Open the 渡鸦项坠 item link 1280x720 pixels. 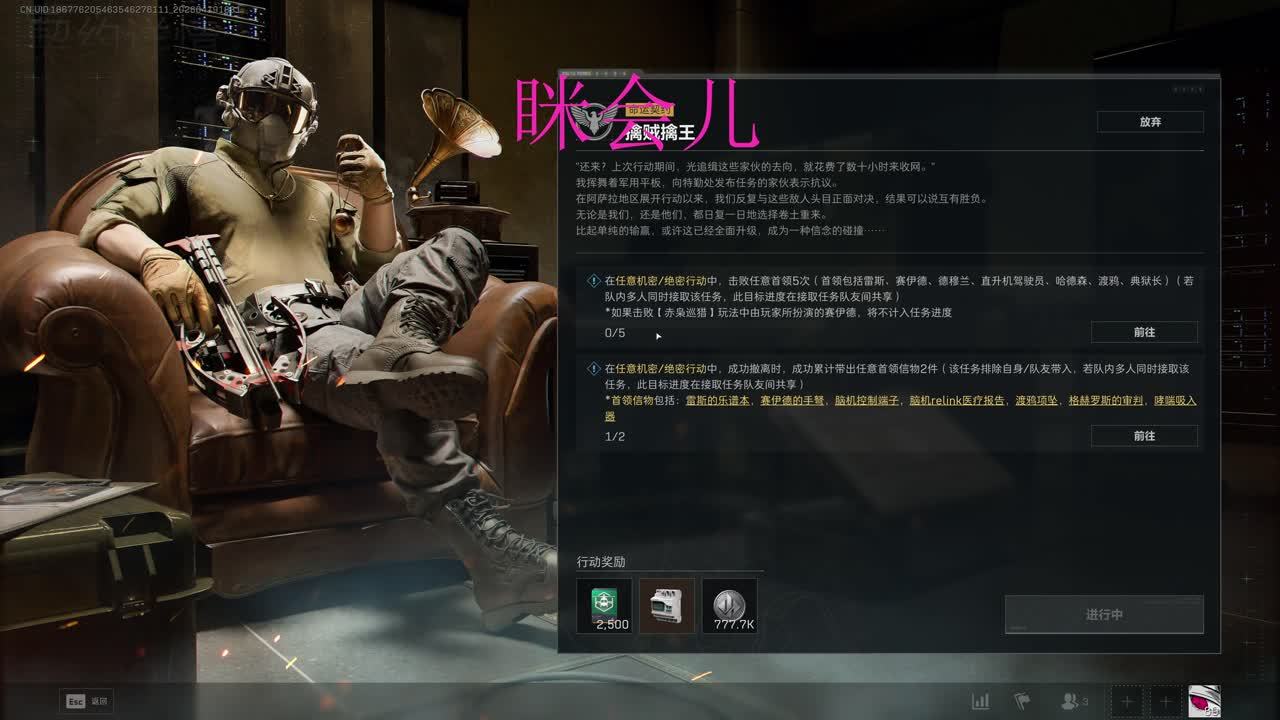tap(1037, 401)
